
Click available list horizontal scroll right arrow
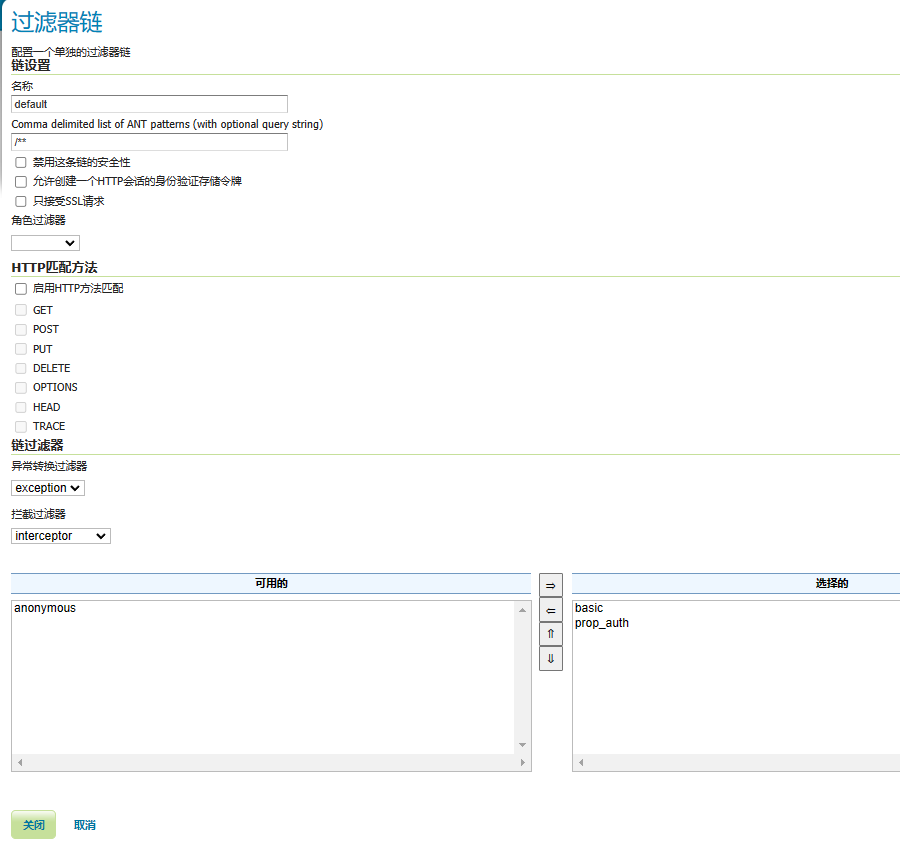point(522,763)
